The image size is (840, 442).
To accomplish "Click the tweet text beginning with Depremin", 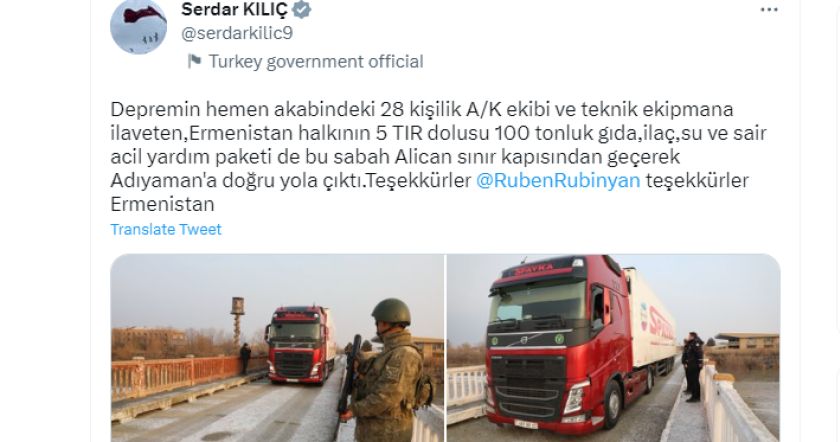I will [x=438, y=156].
